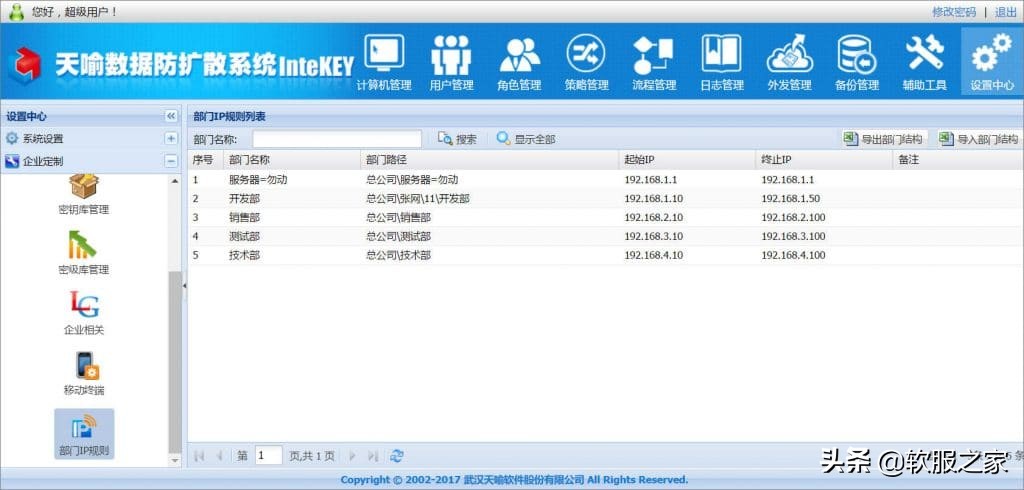Sort by 终止IP column header

(x=824, y=159)
